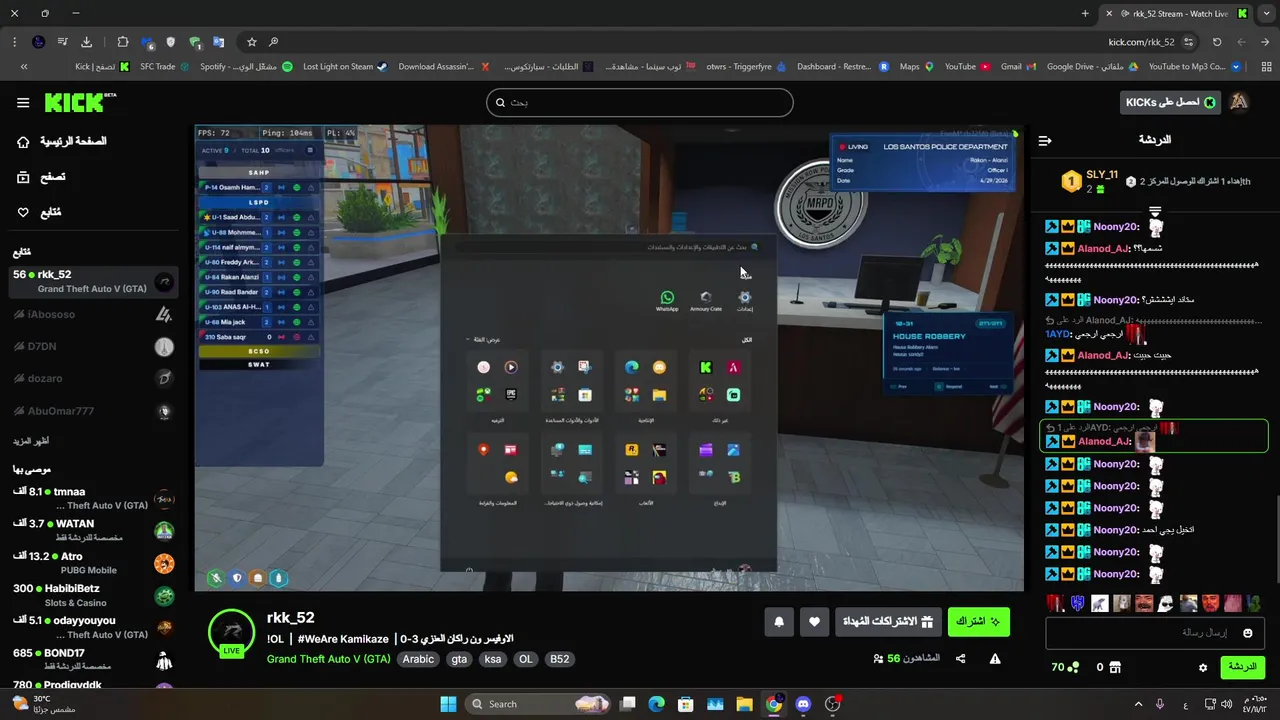Click the report warning triangle icon

coord(995,658)
